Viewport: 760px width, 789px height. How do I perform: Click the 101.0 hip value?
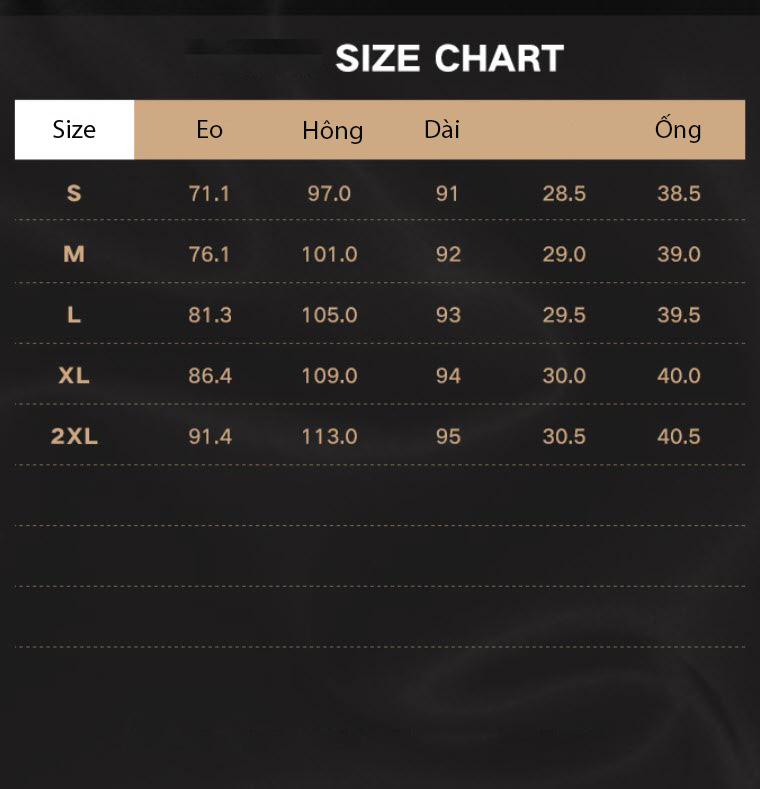[330, 255]
